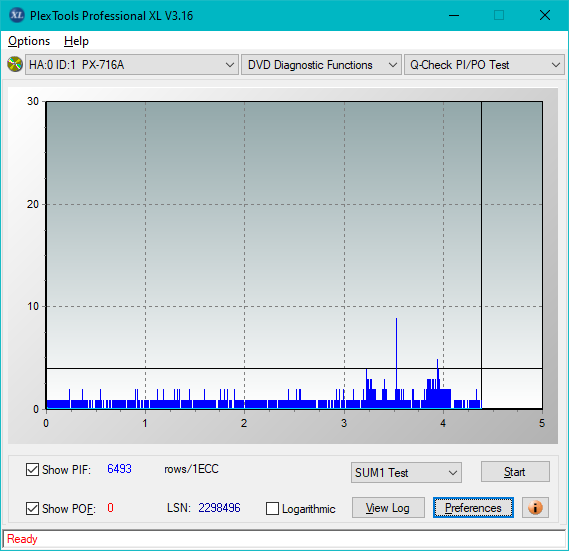
Task: Enable the Logarithmic scale checkbox
Action: point(272,509)
